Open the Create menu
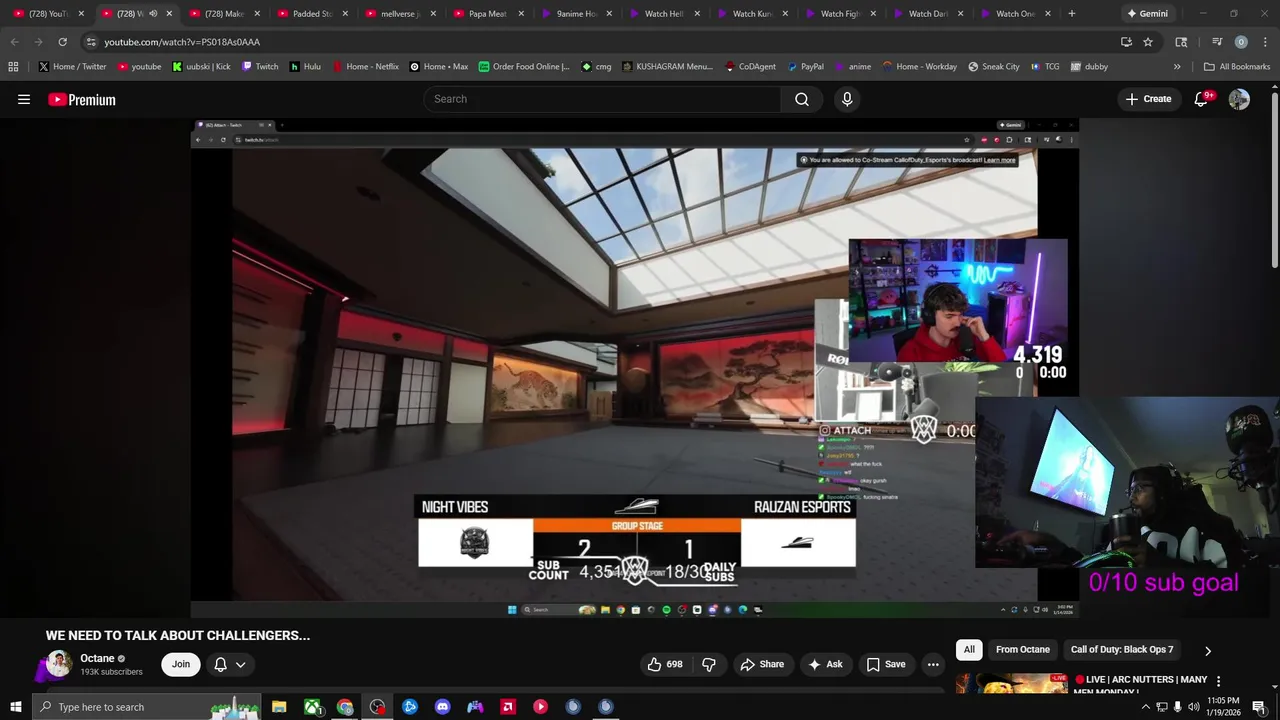1280x720 pixels. tap(1148, 99)
